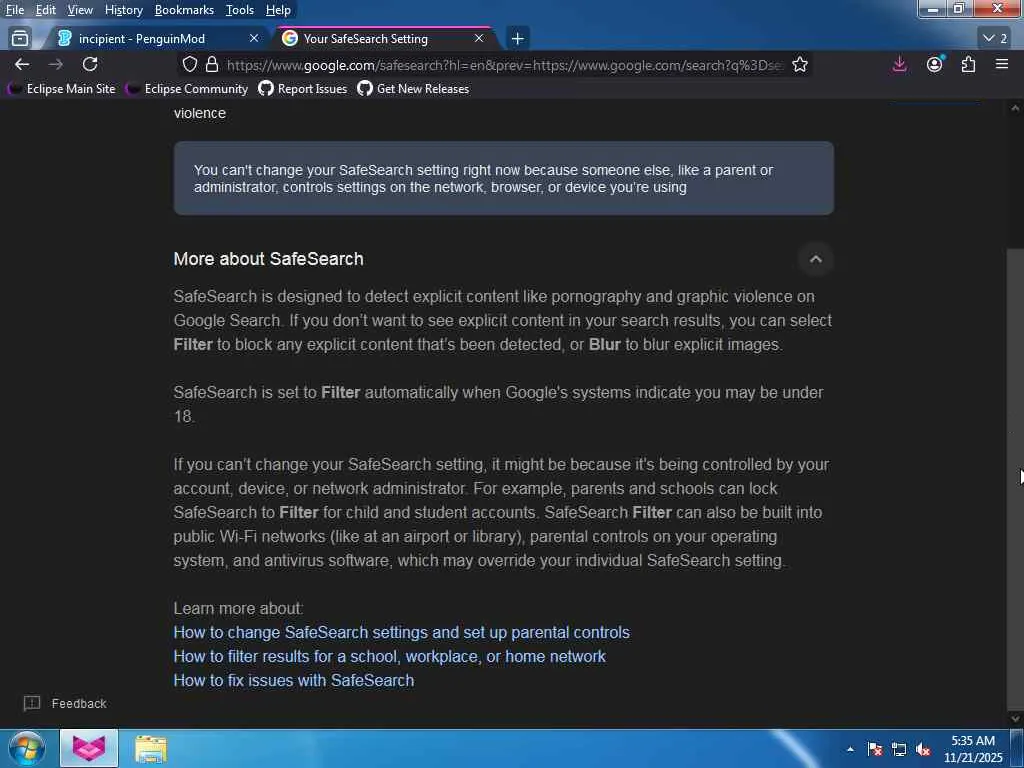
Task: Click the scrollbar up arrow
Action: pos(1015,108)
